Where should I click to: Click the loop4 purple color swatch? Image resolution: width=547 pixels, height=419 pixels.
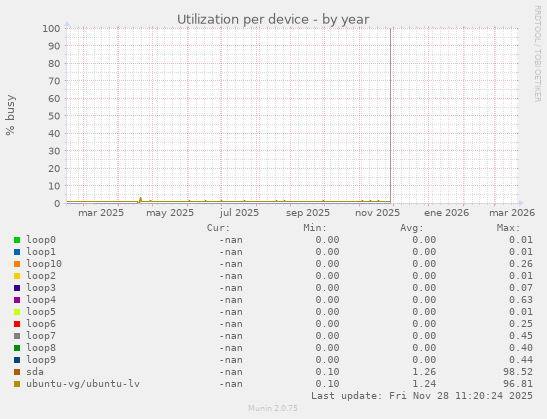pyautogui.click(x=17, y=300)
